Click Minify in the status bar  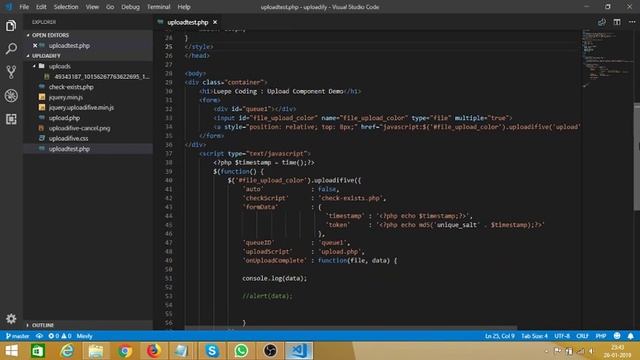pos(84,336)
